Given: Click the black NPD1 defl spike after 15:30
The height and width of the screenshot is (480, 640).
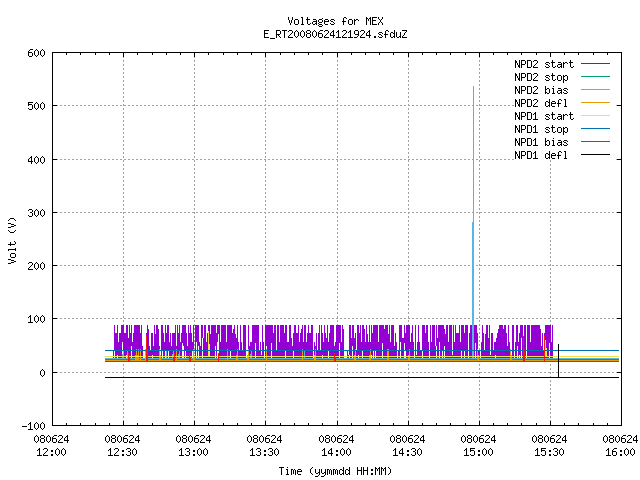Looking at the screenshot, I should (x=558, y=360).
